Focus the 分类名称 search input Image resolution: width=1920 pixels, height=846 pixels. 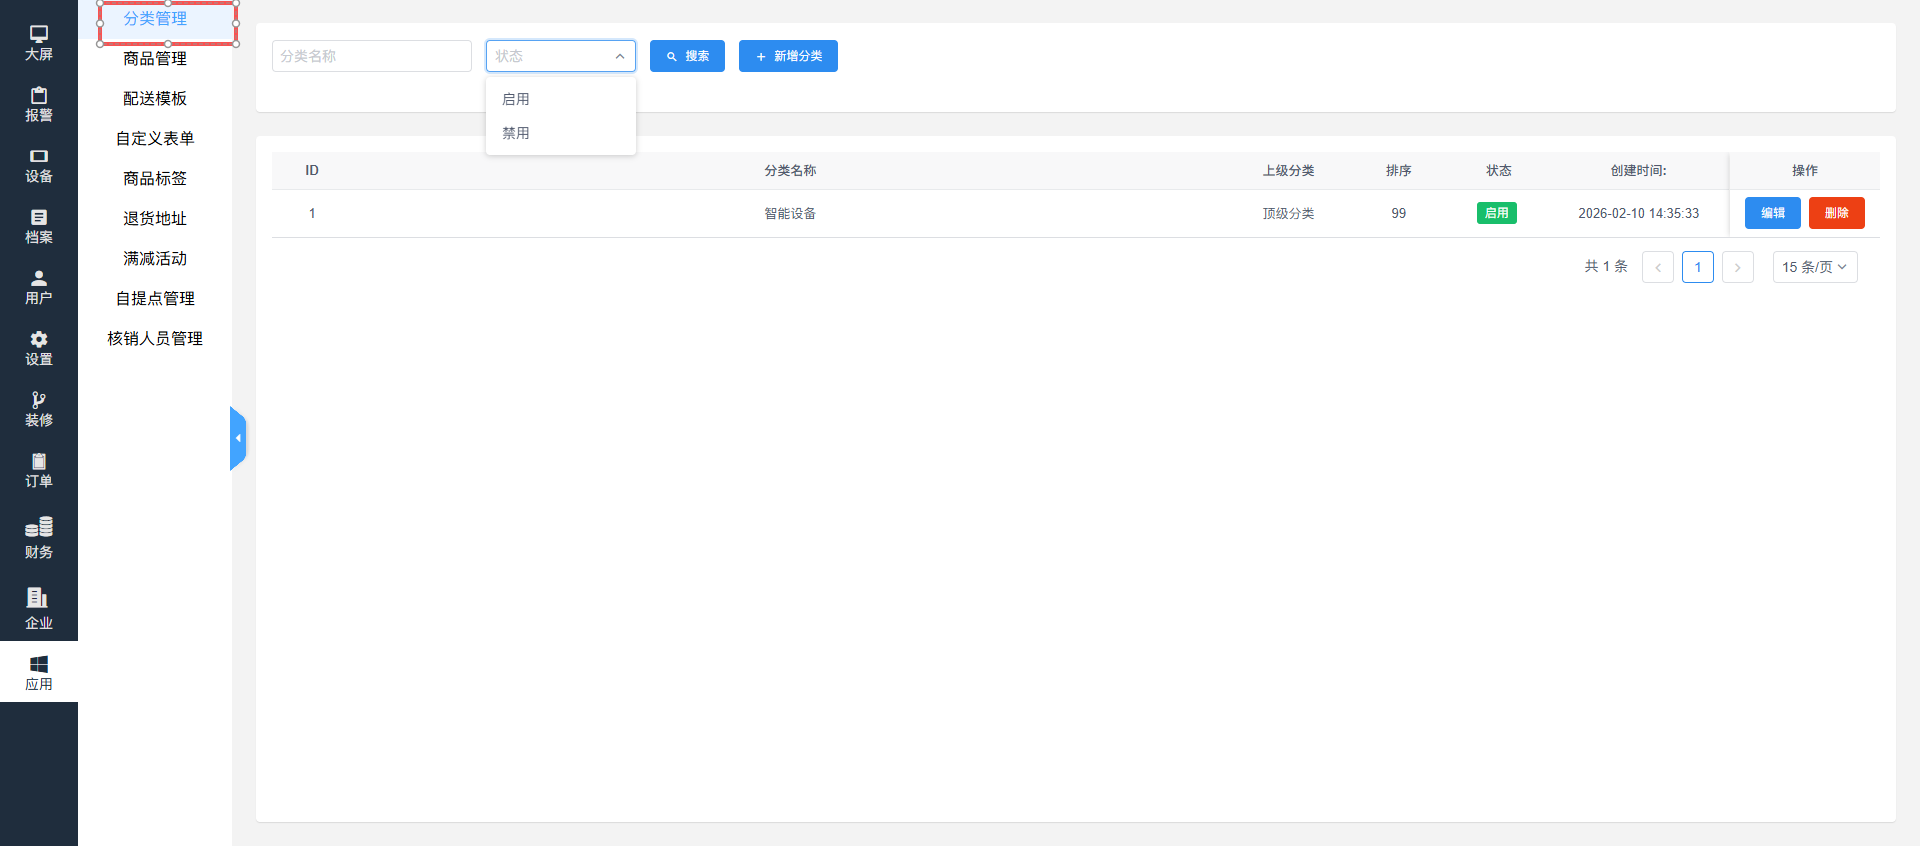tap(372, 56)
